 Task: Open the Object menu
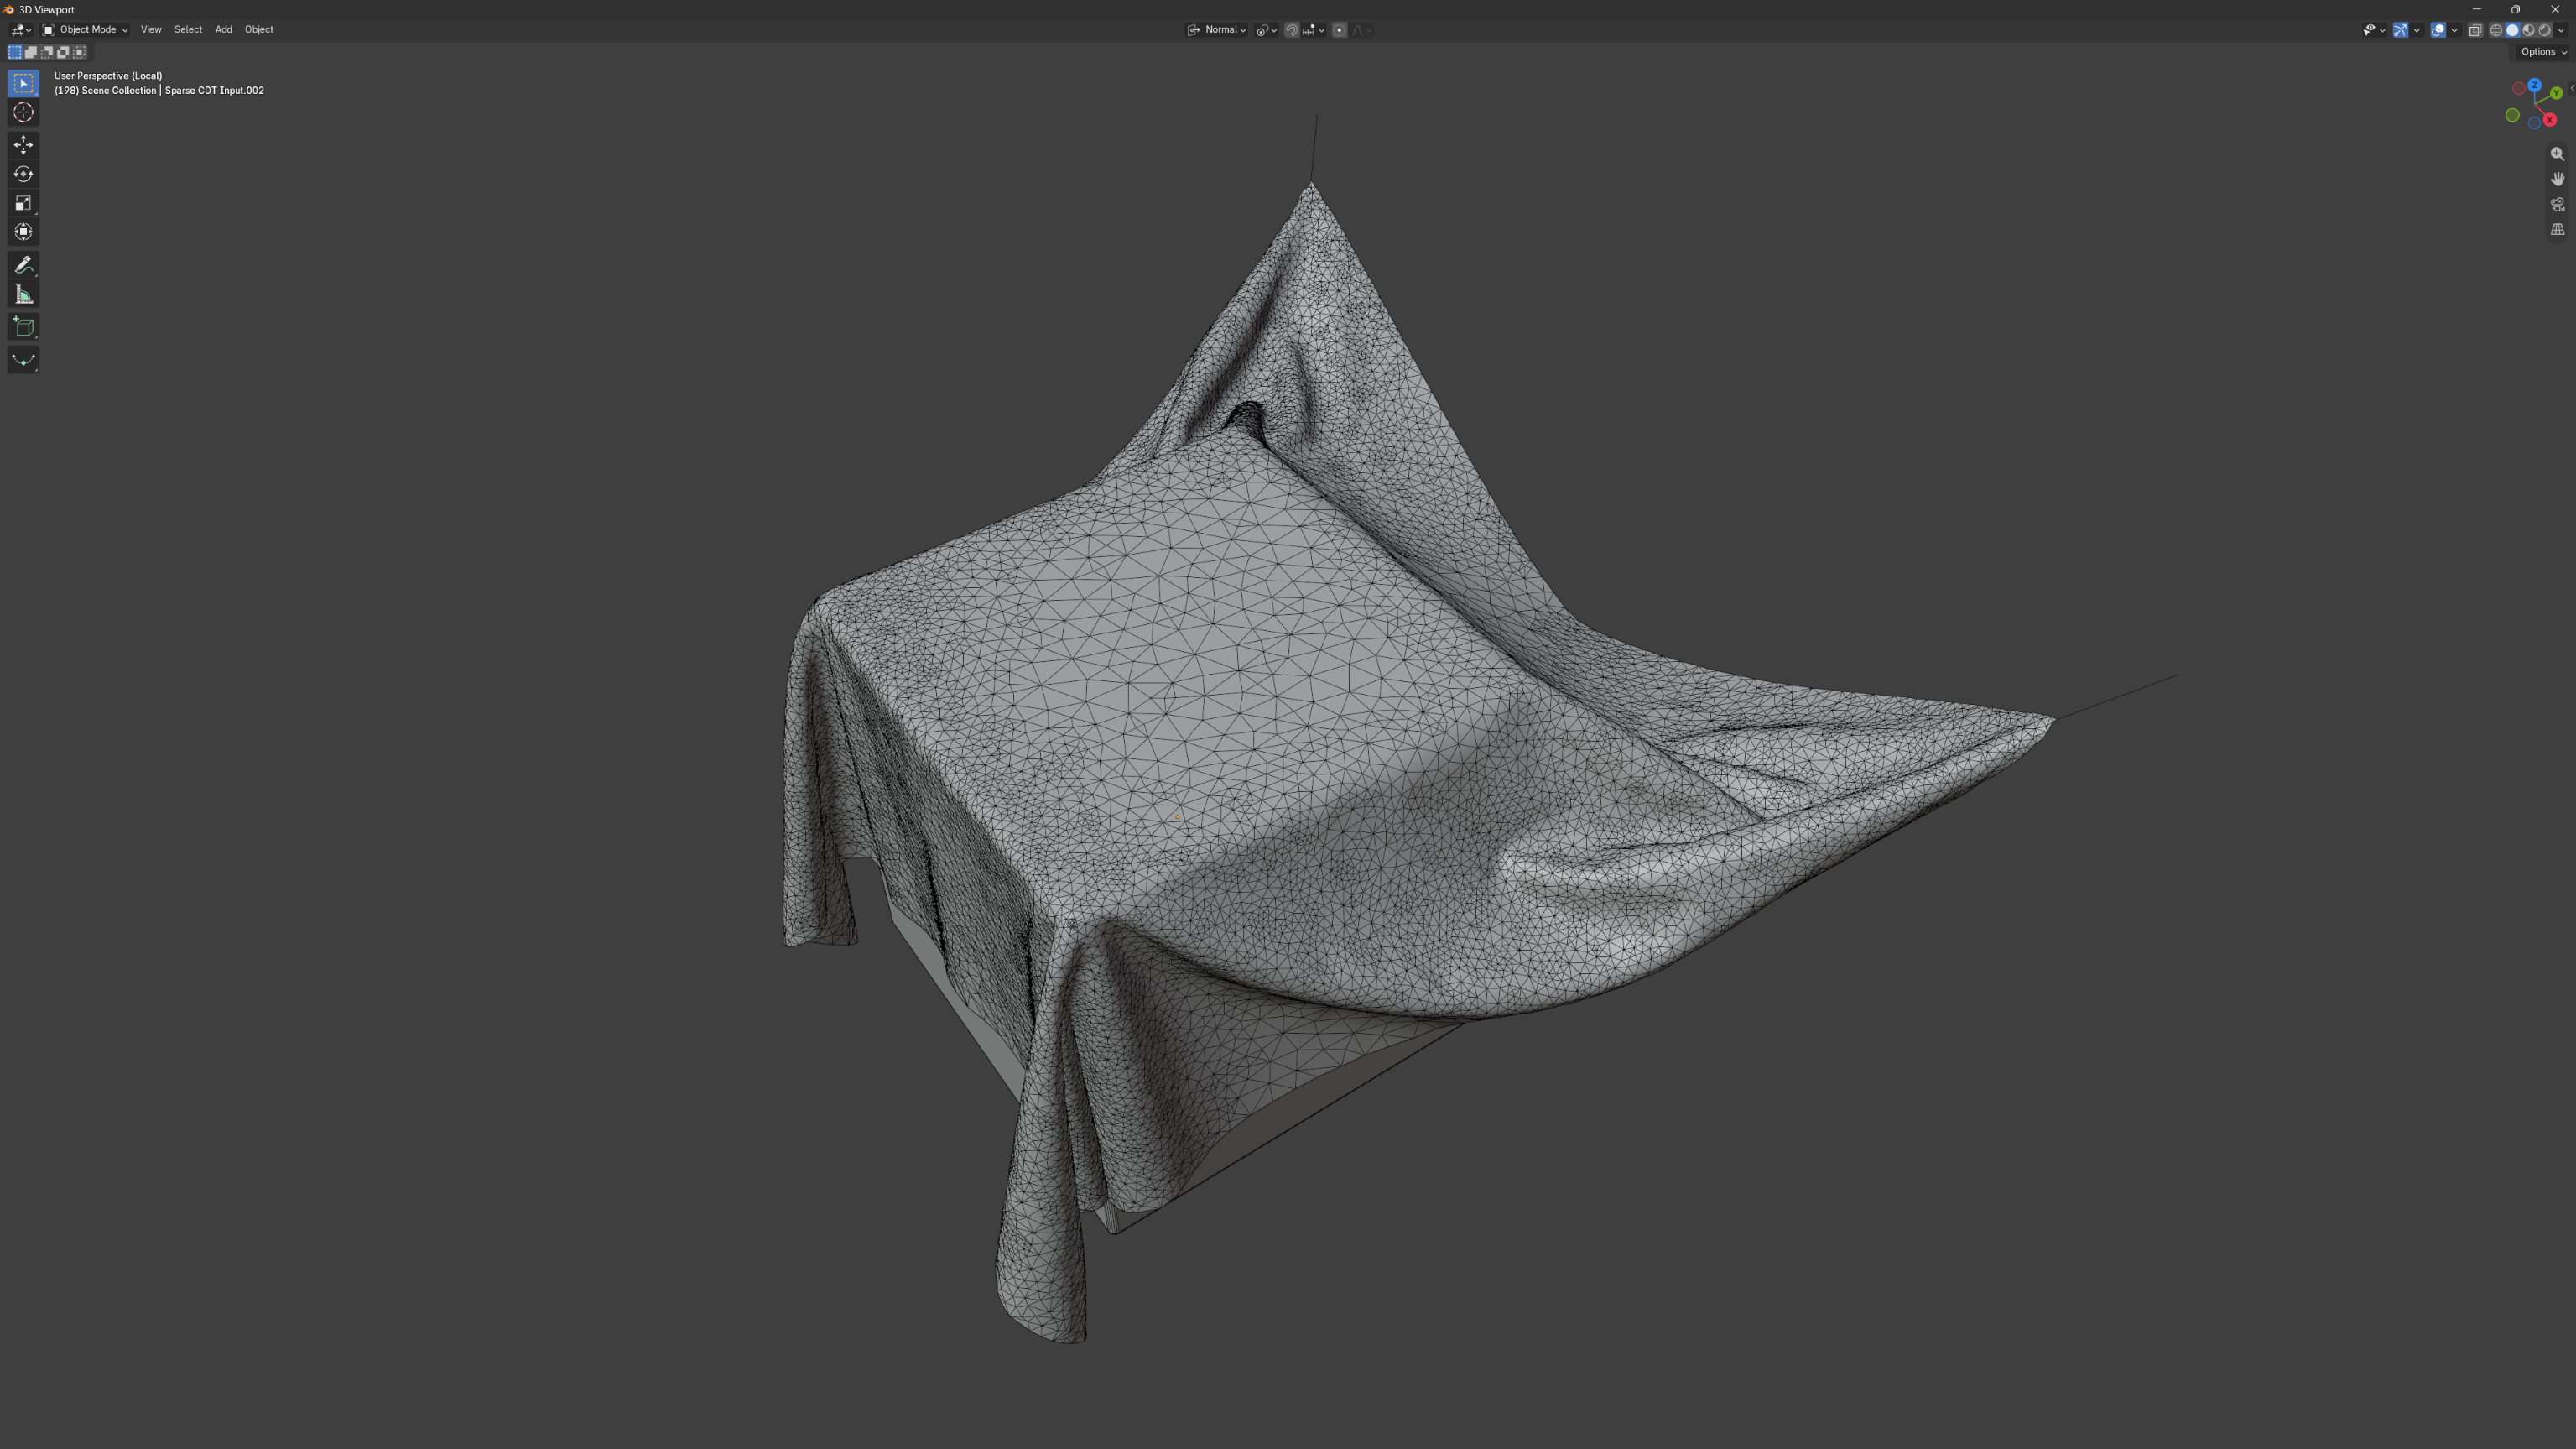point(259,30)
